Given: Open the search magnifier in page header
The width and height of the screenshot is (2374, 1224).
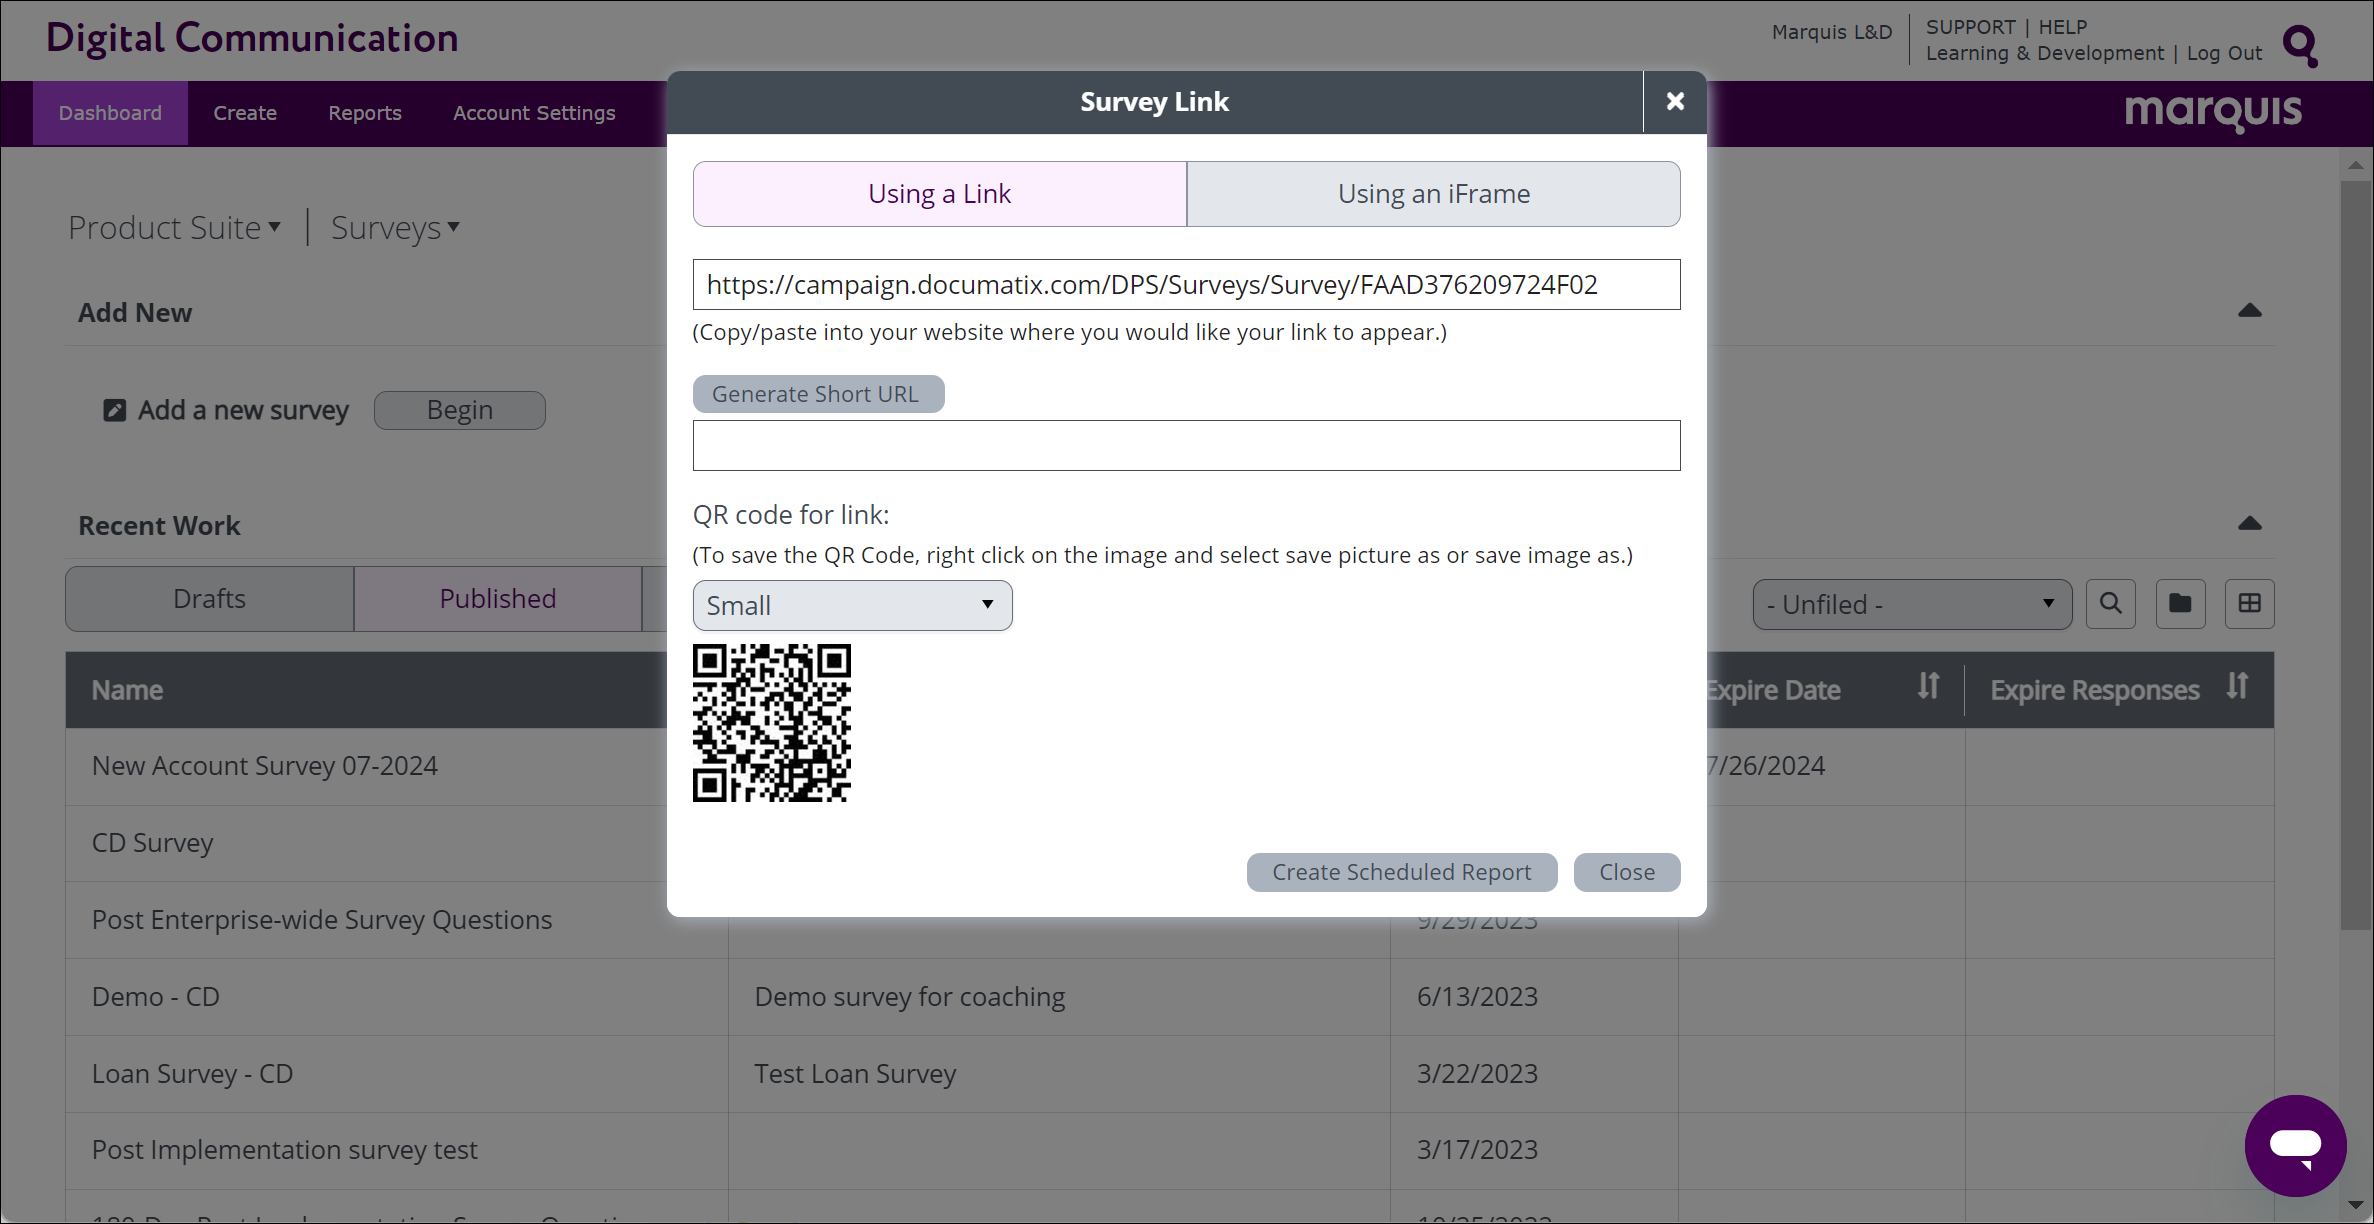Looking at the screenshot, I should (x=2300, y=45).
